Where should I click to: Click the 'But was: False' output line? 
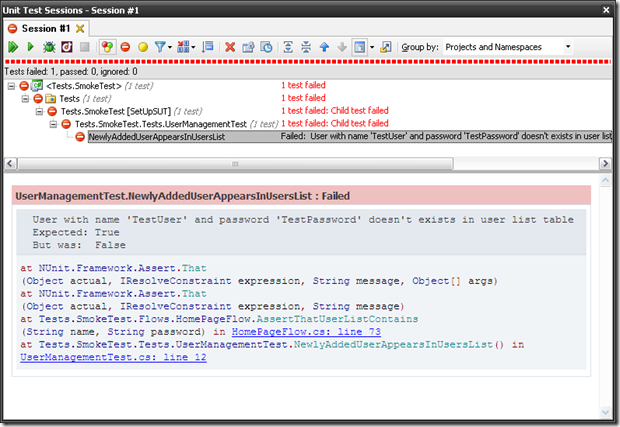pos(79,245)
